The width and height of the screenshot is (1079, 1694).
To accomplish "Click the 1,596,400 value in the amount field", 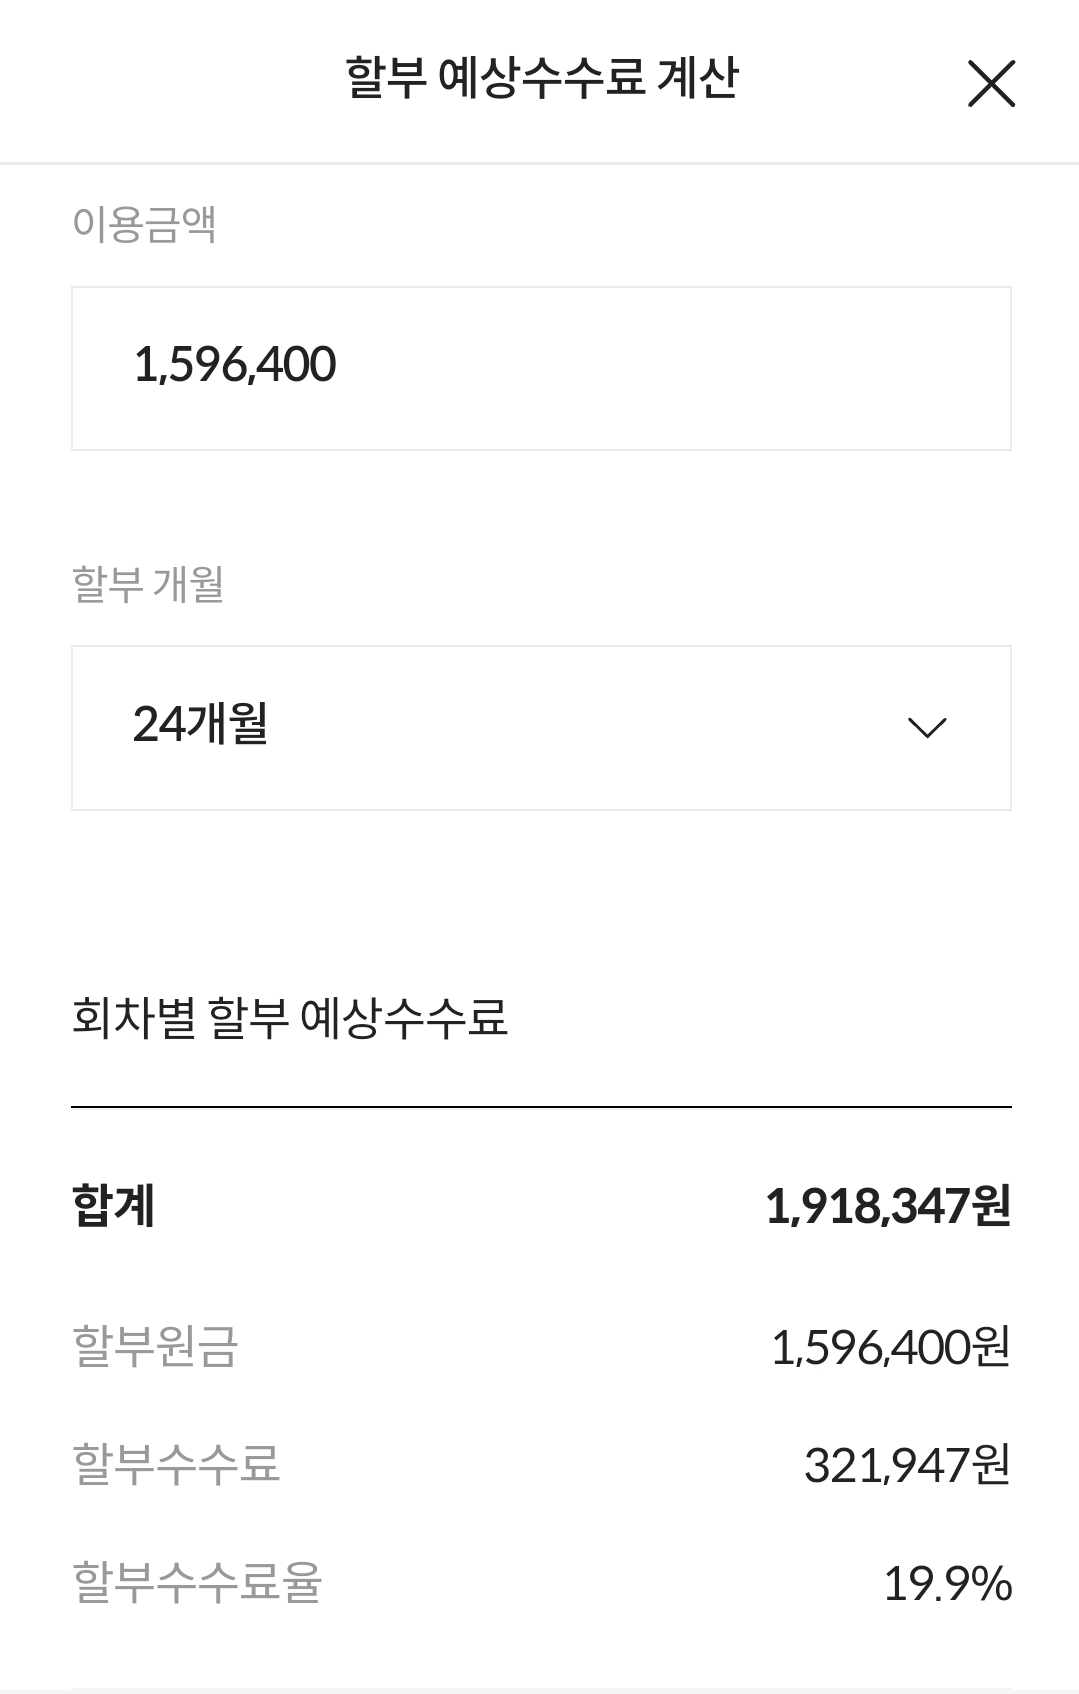I will 235,365.
